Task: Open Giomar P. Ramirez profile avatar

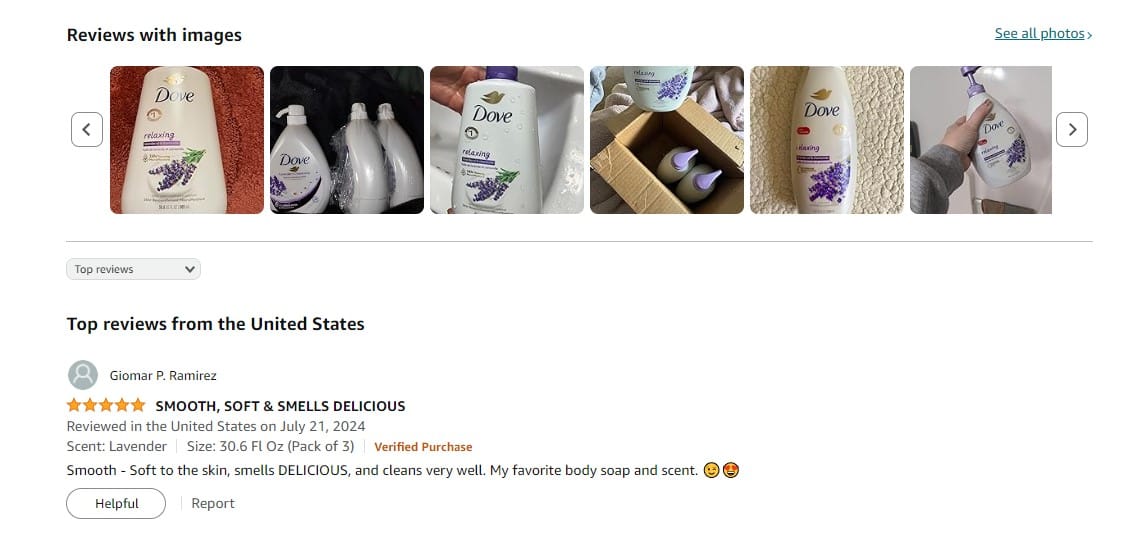Action: [x=83, y=375]
